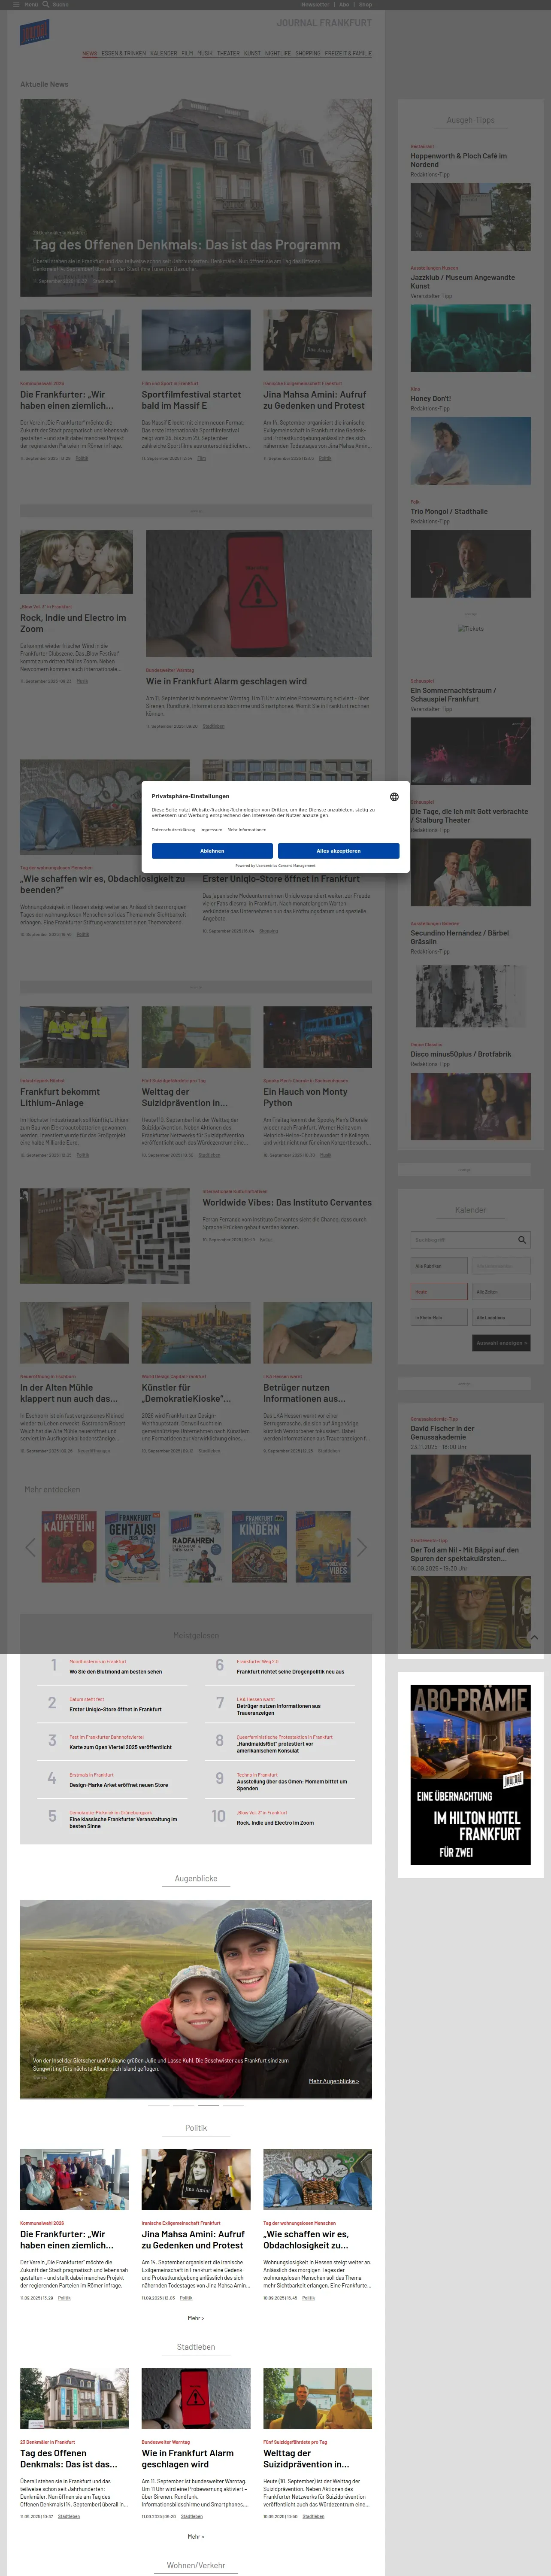Open Disco minus50plus / Brotfabrik tip
This screenshot has width=551, height=2576.
pos(461,1054)
